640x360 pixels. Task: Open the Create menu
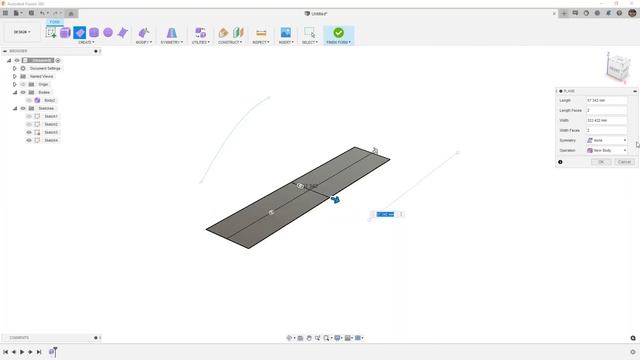click(86, 42)
